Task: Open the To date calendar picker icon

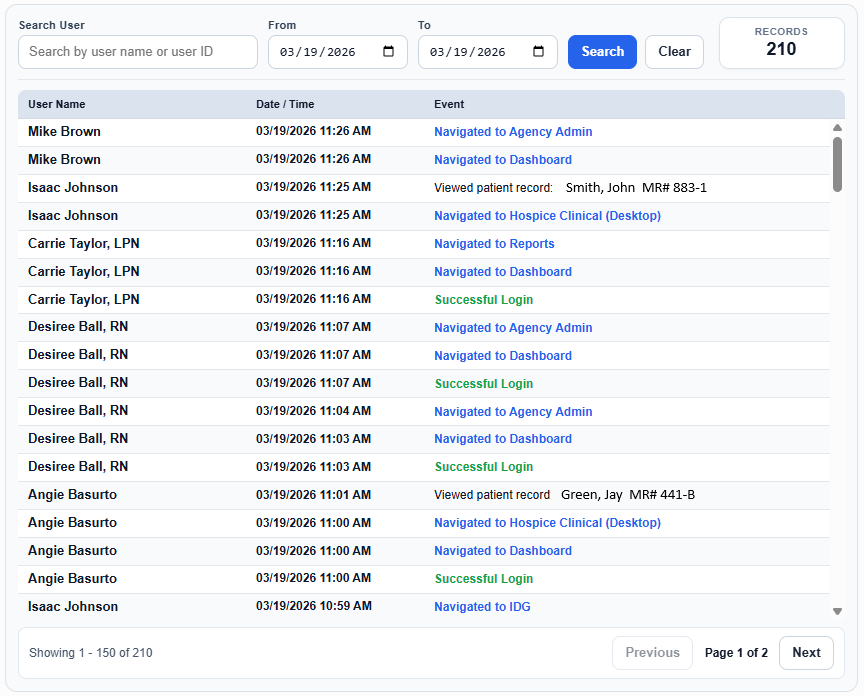Action: click(x=538, y=51)
